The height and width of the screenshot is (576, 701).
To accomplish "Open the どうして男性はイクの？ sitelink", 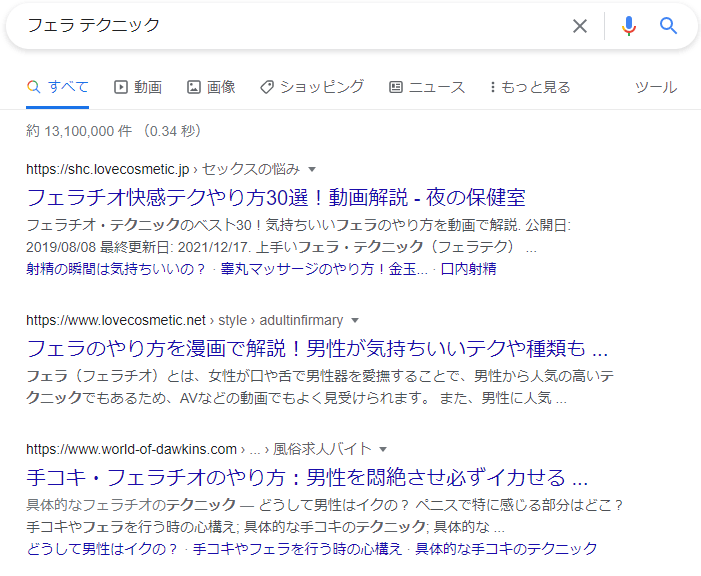I will [x=102, y=548].
